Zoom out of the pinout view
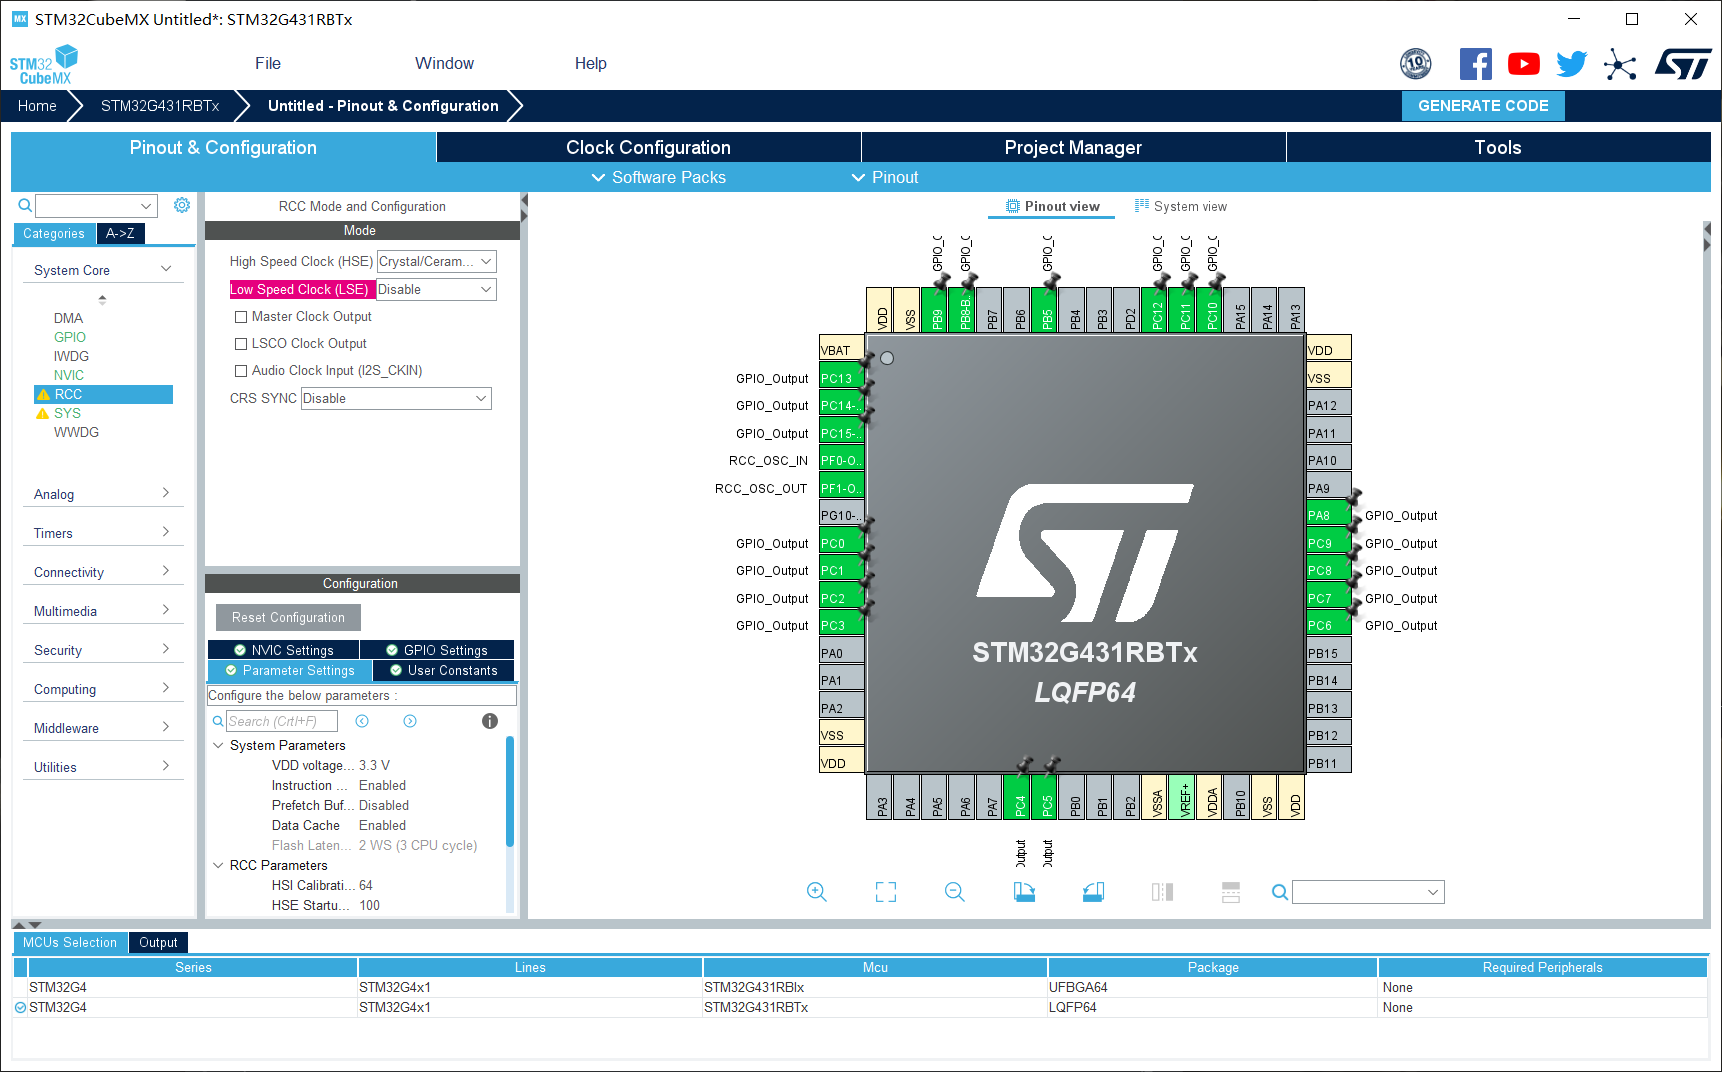This screenshot has height=1072, width=1722. click(955, 892)
